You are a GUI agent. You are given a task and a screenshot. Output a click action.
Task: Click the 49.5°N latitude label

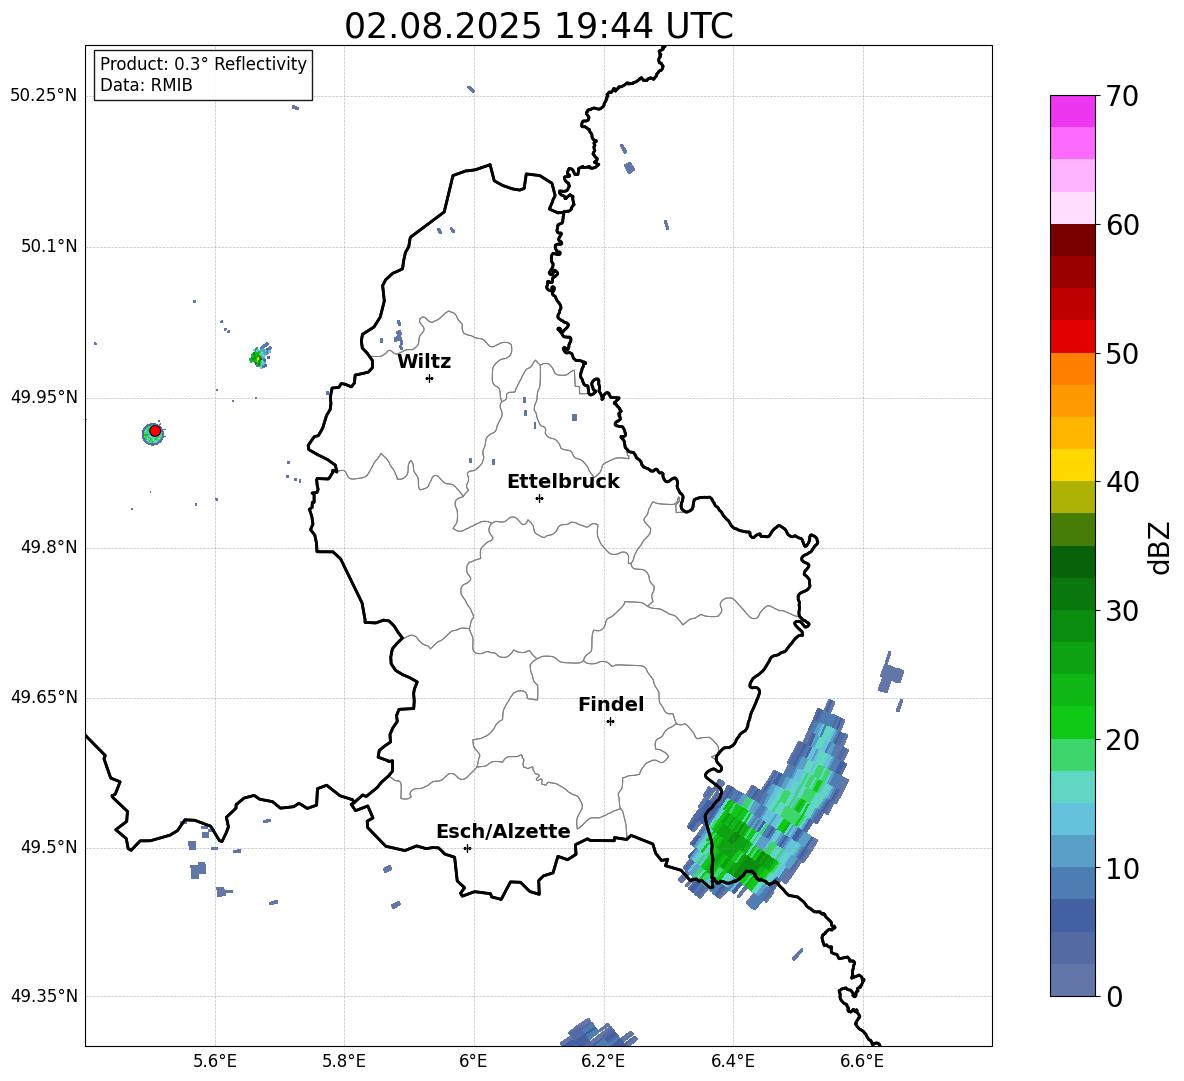point(49,847)
